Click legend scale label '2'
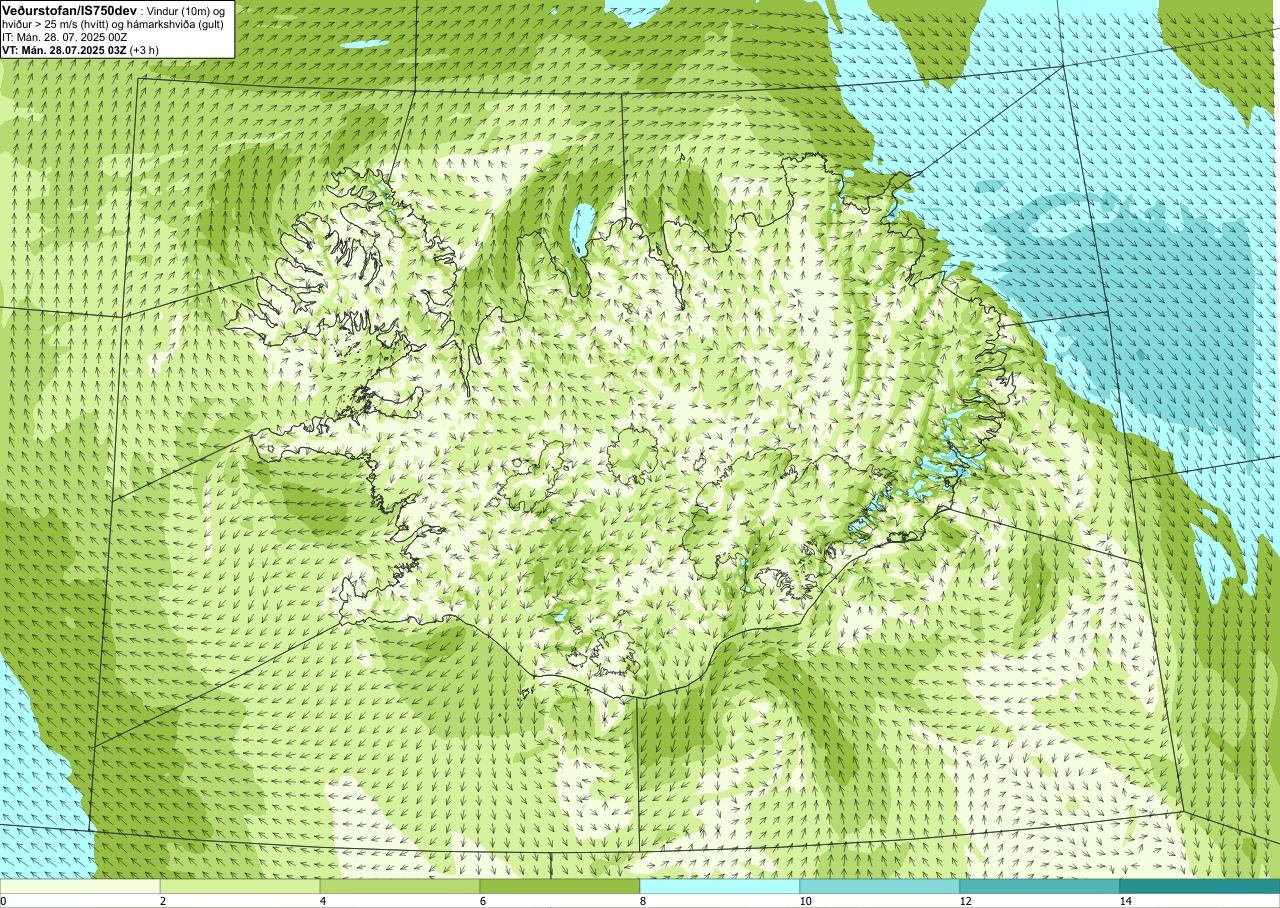This screenshot has height=908, width=1280. coord(163,901)
